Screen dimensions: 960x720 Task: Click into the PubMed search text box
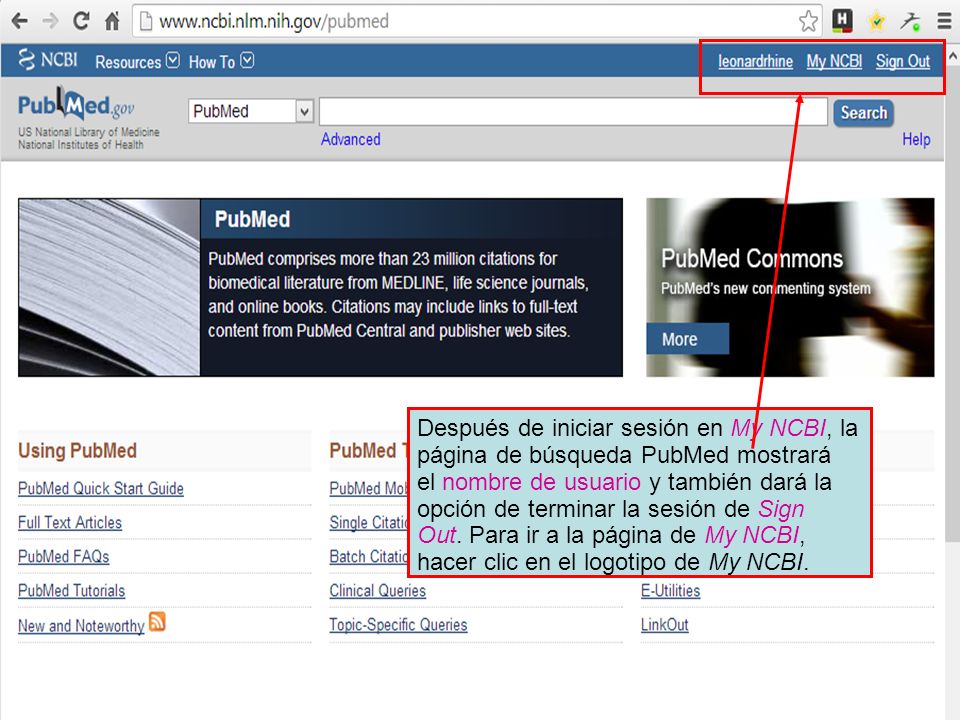click(x=573, y=111)
